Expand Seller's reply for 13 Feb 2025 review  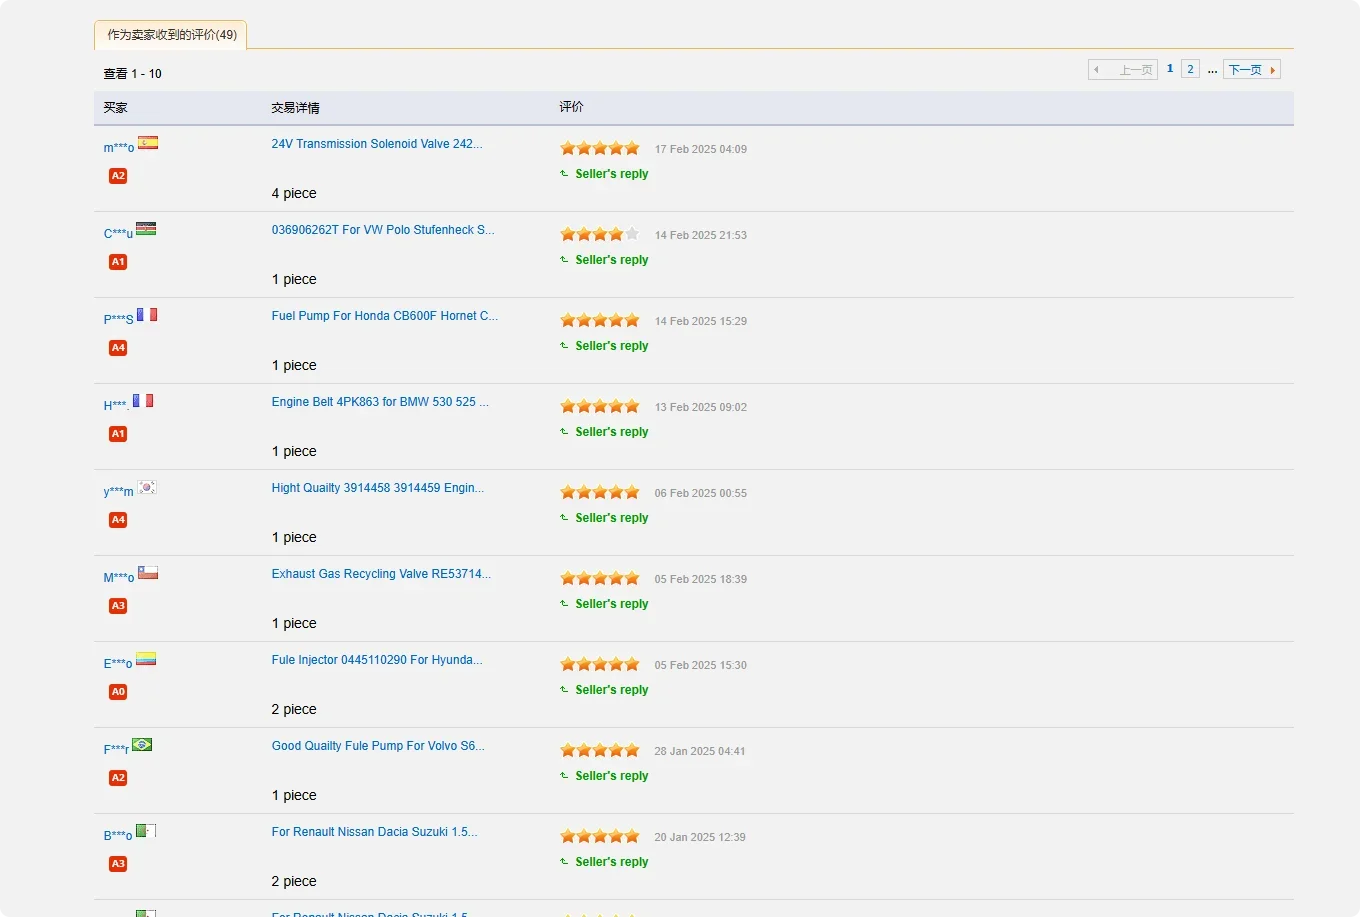(611, 432)
